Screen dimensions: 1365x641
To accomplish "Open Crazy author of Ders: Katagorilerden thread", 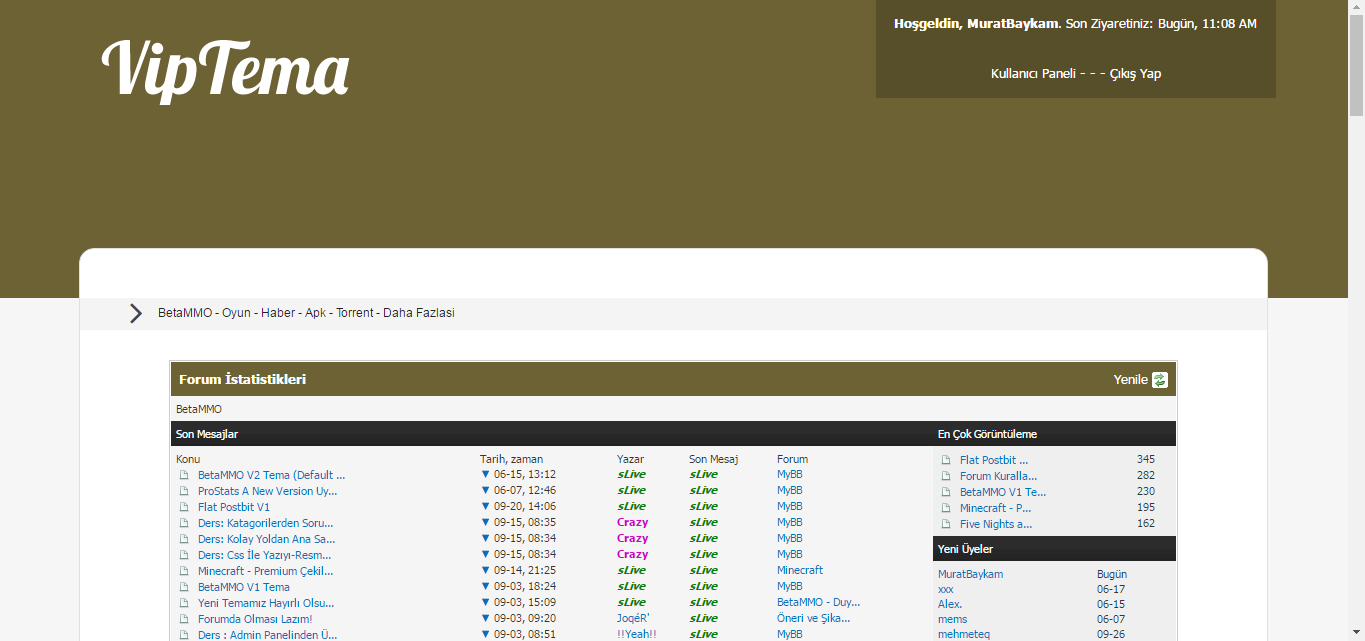I will point(632,522).
